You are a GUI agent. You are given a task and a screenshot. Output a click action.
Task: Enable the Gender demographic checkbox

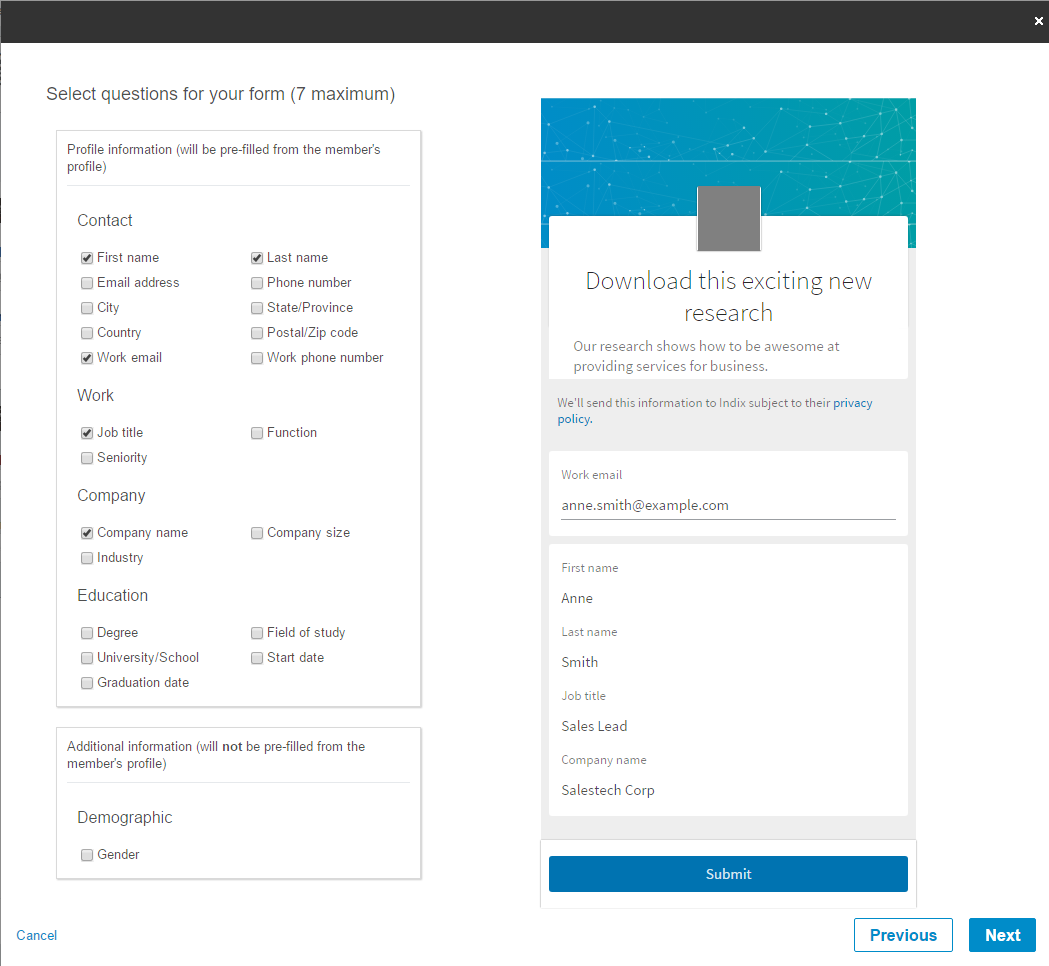88,855
